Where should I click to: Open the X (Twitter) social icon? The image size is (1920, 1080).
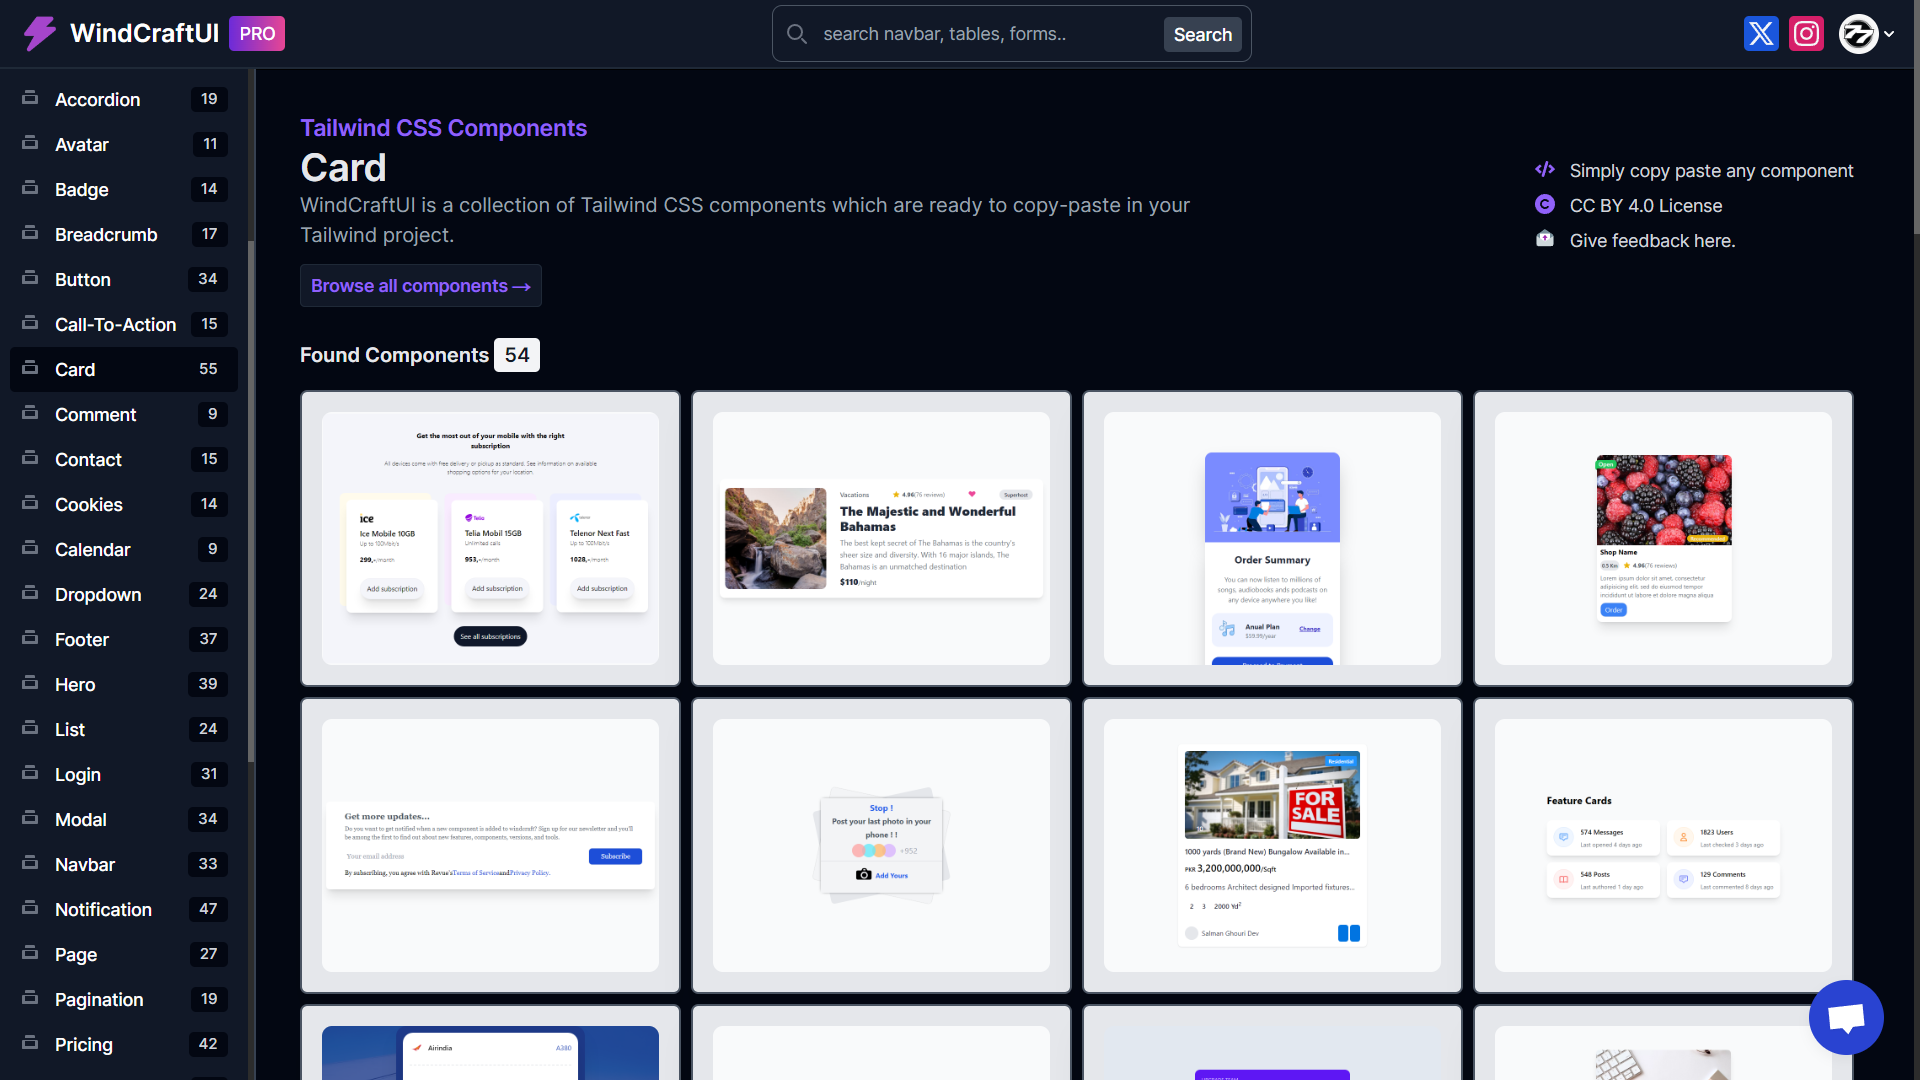point(1761,34)
